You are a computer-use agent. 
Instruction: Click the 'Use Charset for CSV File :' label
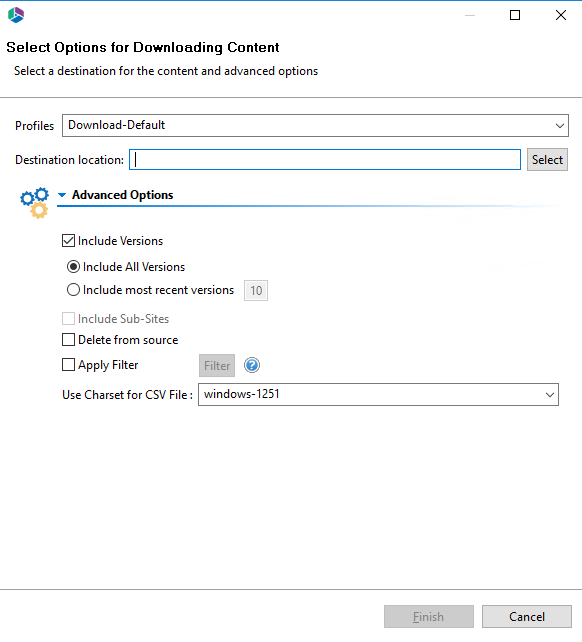pos(127,395)
